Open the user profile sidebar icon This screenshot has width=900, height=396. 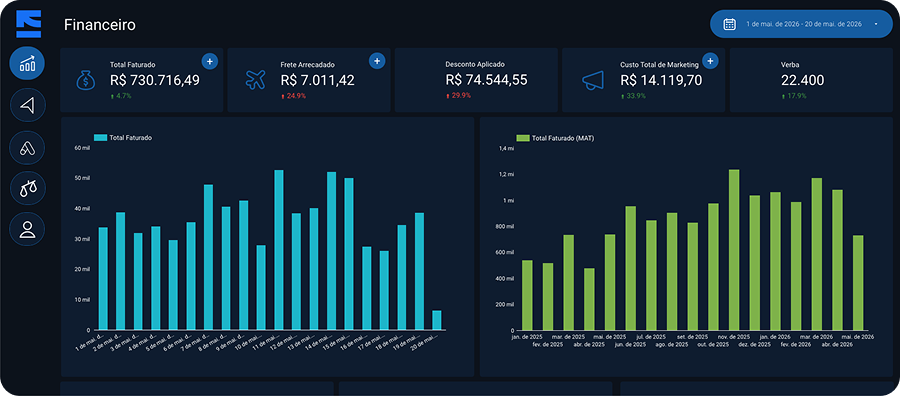tap(27, 229)
